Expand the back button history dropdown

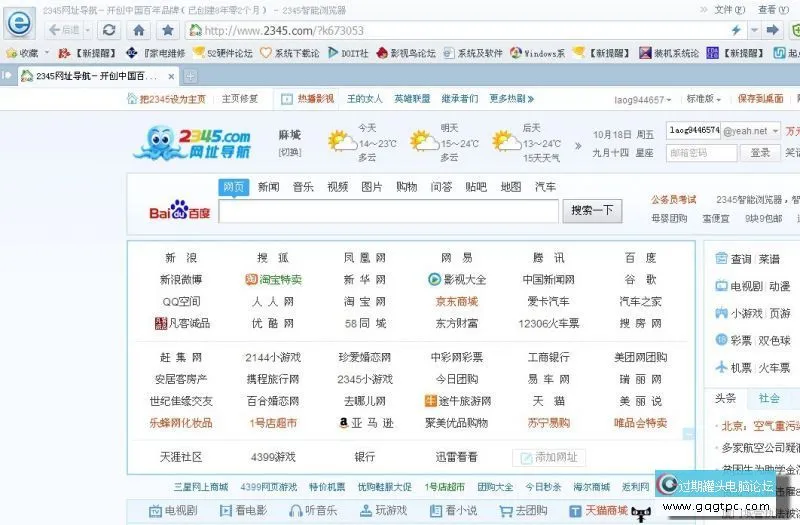pyautogui.click(x=87, y=30)
